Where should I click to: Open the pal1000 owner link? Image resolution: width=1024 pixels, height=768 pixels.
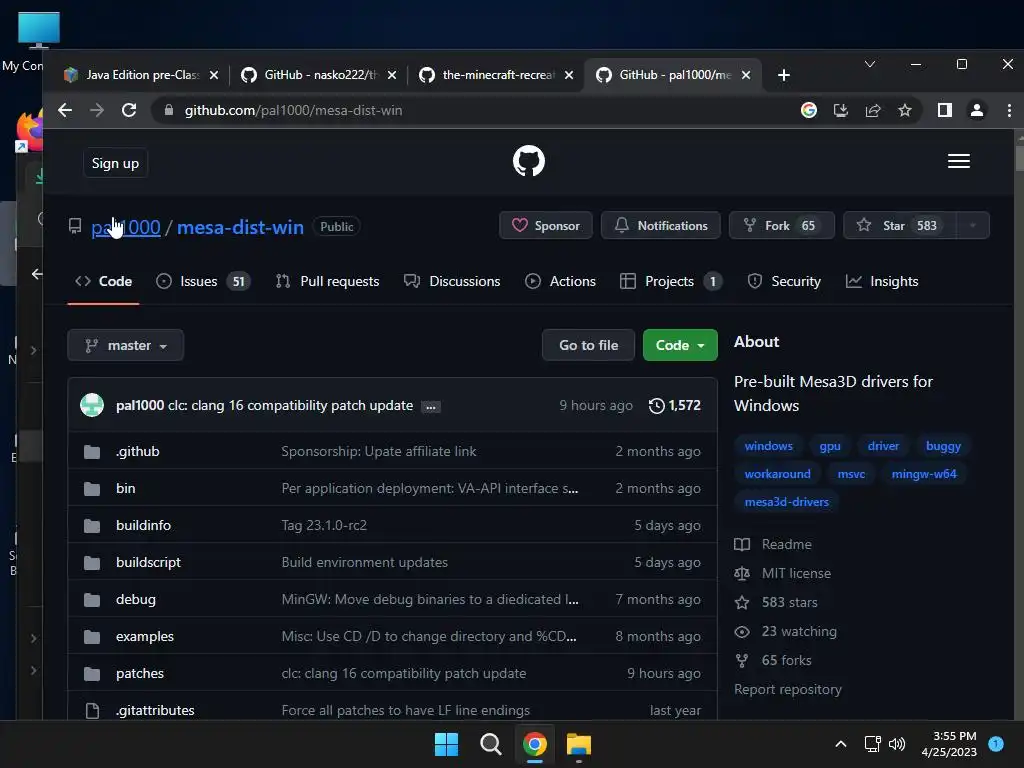125,227
